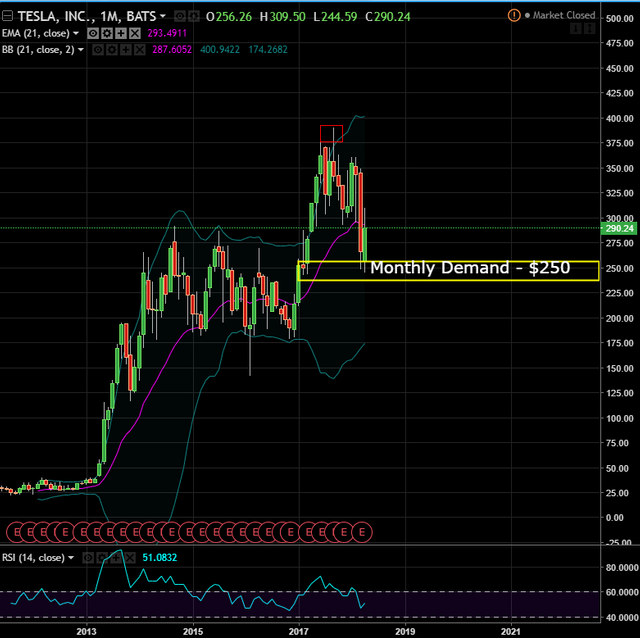Click the open price 256.26
Screen dimensions: 640x638
click(x=234, y=16)
